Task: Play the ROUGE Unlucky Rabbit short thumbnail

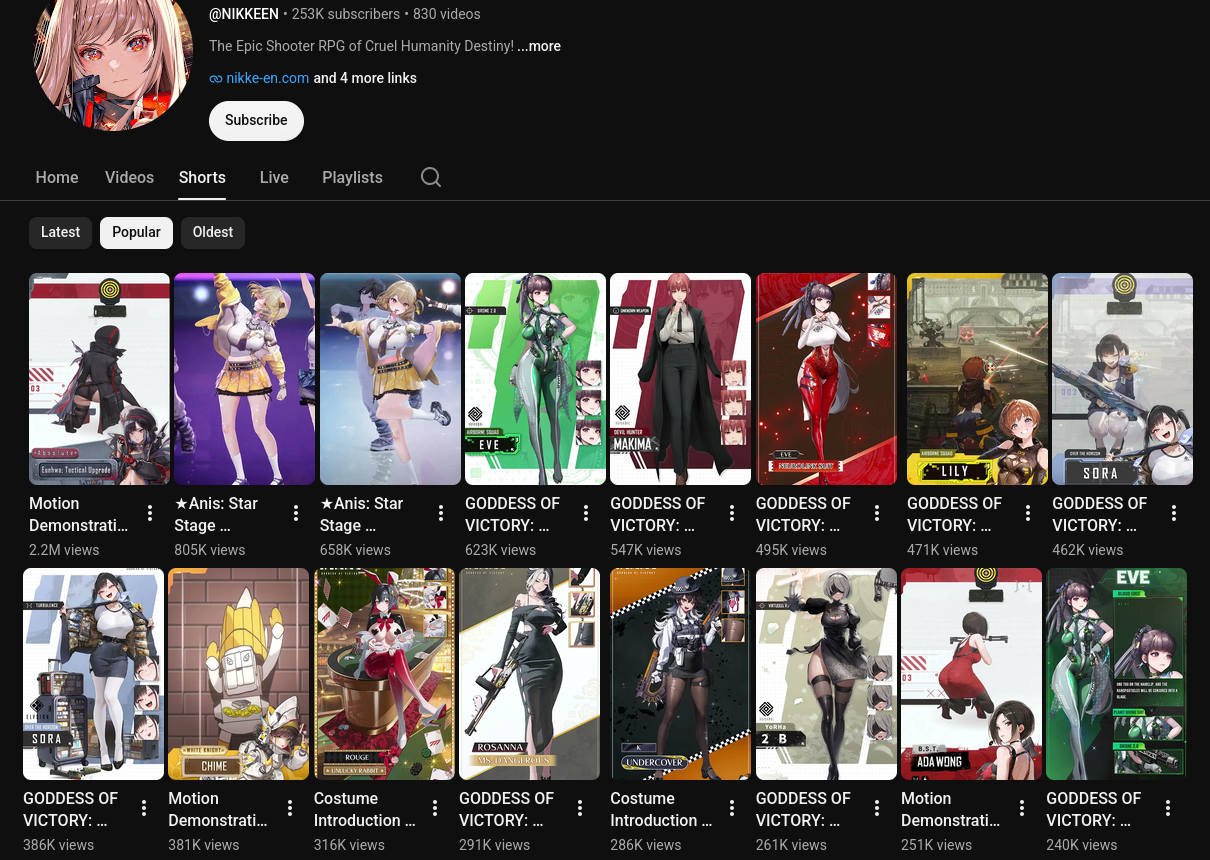Action: pyautogui.click(x=384, y=674)
